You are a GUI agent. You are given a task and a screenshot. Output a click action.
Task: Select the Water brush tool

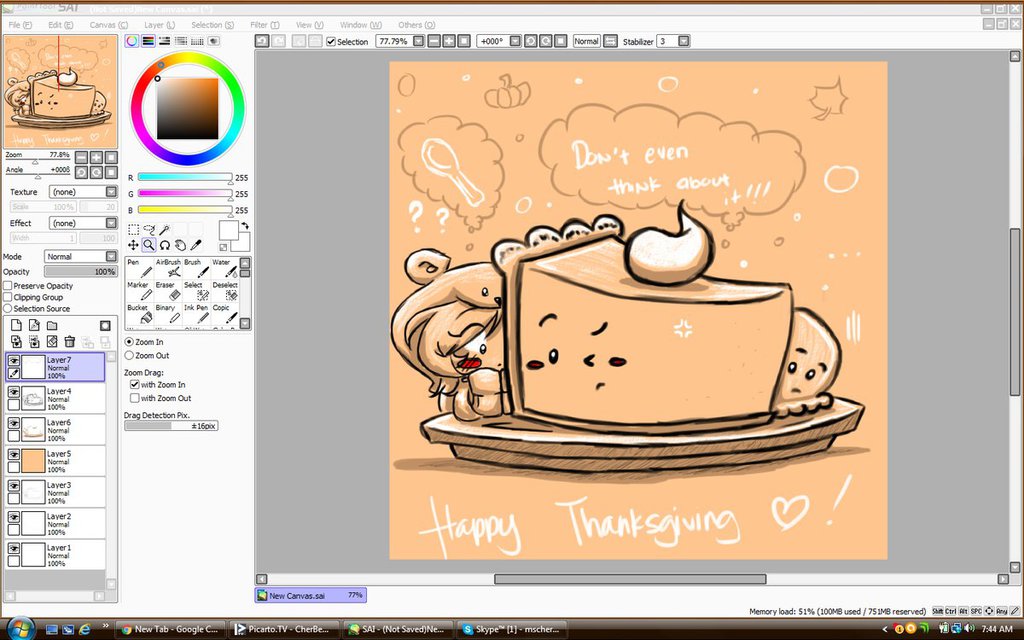[223, 268]
